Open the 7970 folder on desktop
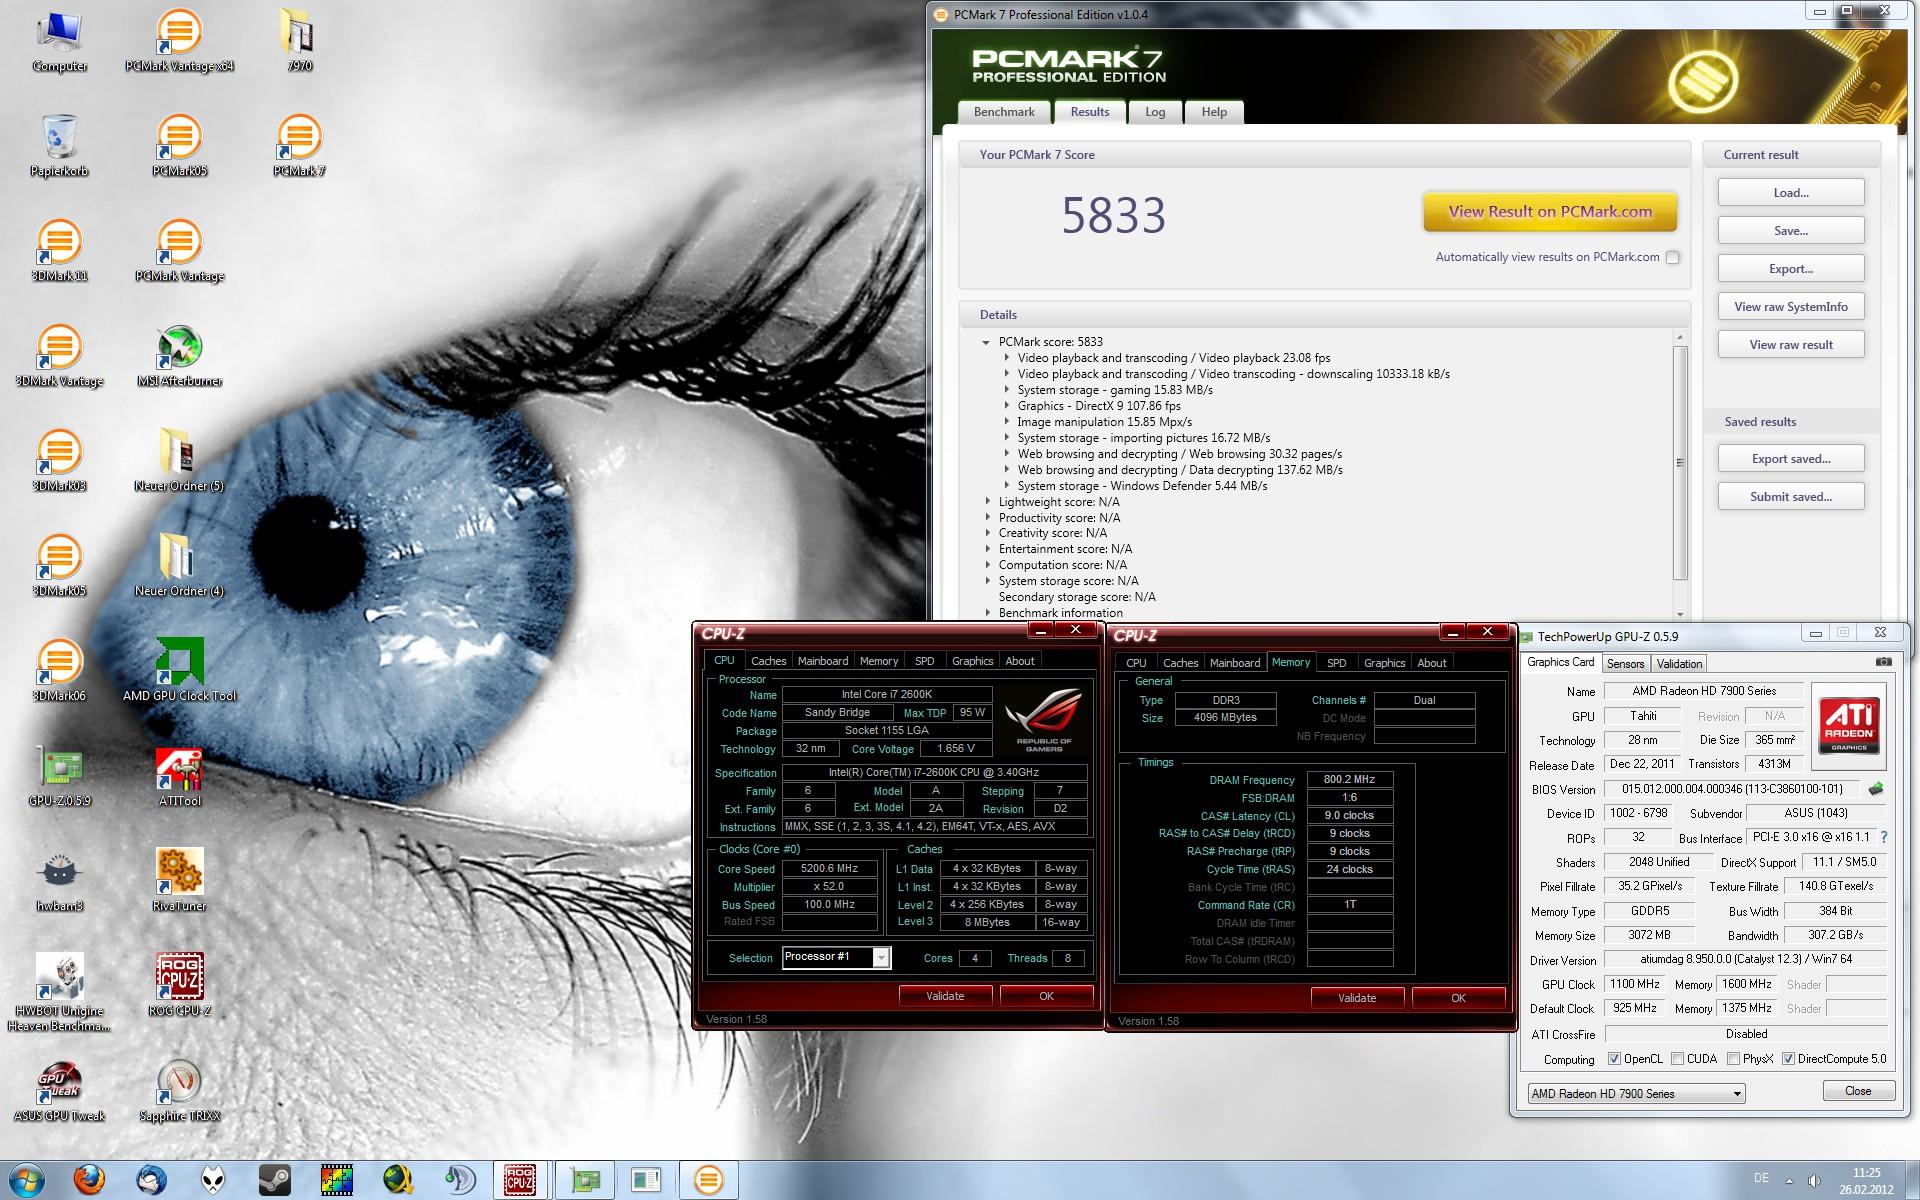The height and width of the screenshot is (1200, 1920). (299, 42)
